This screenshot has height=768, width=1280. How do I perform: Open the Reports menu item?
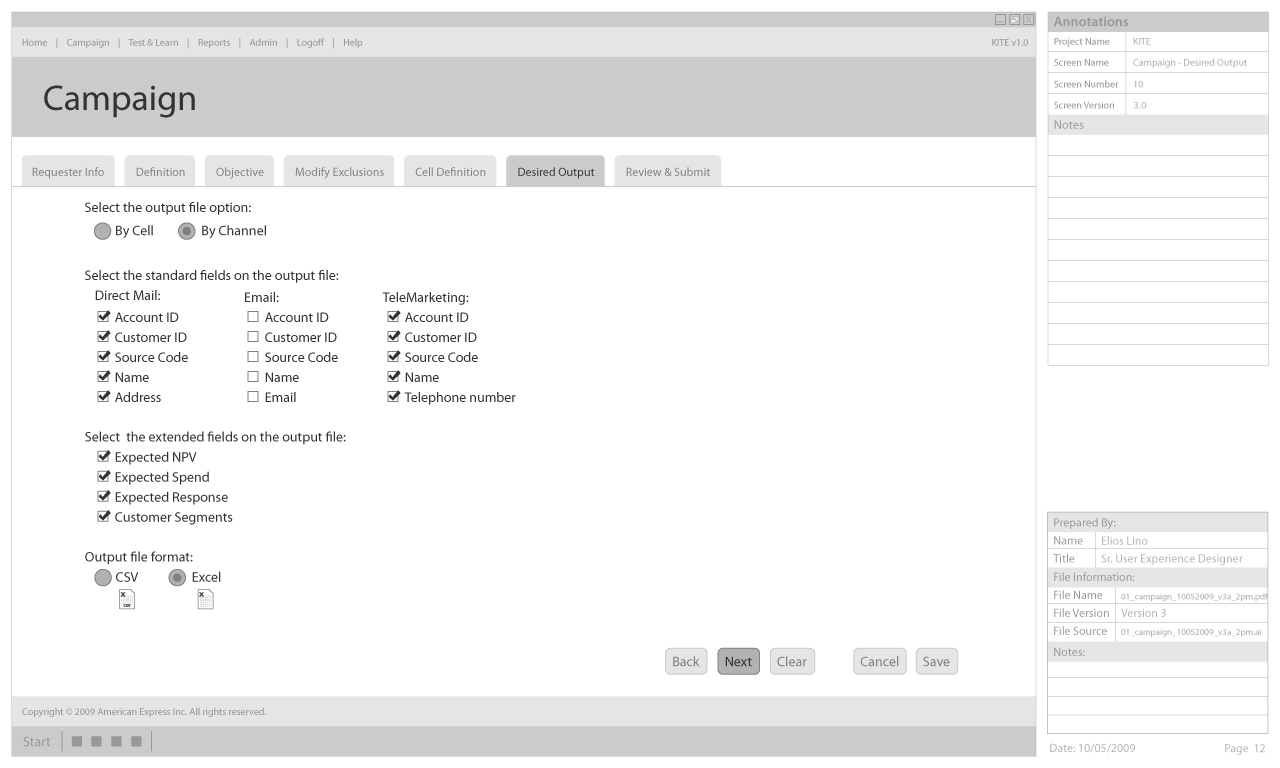[x=214, y=42]
